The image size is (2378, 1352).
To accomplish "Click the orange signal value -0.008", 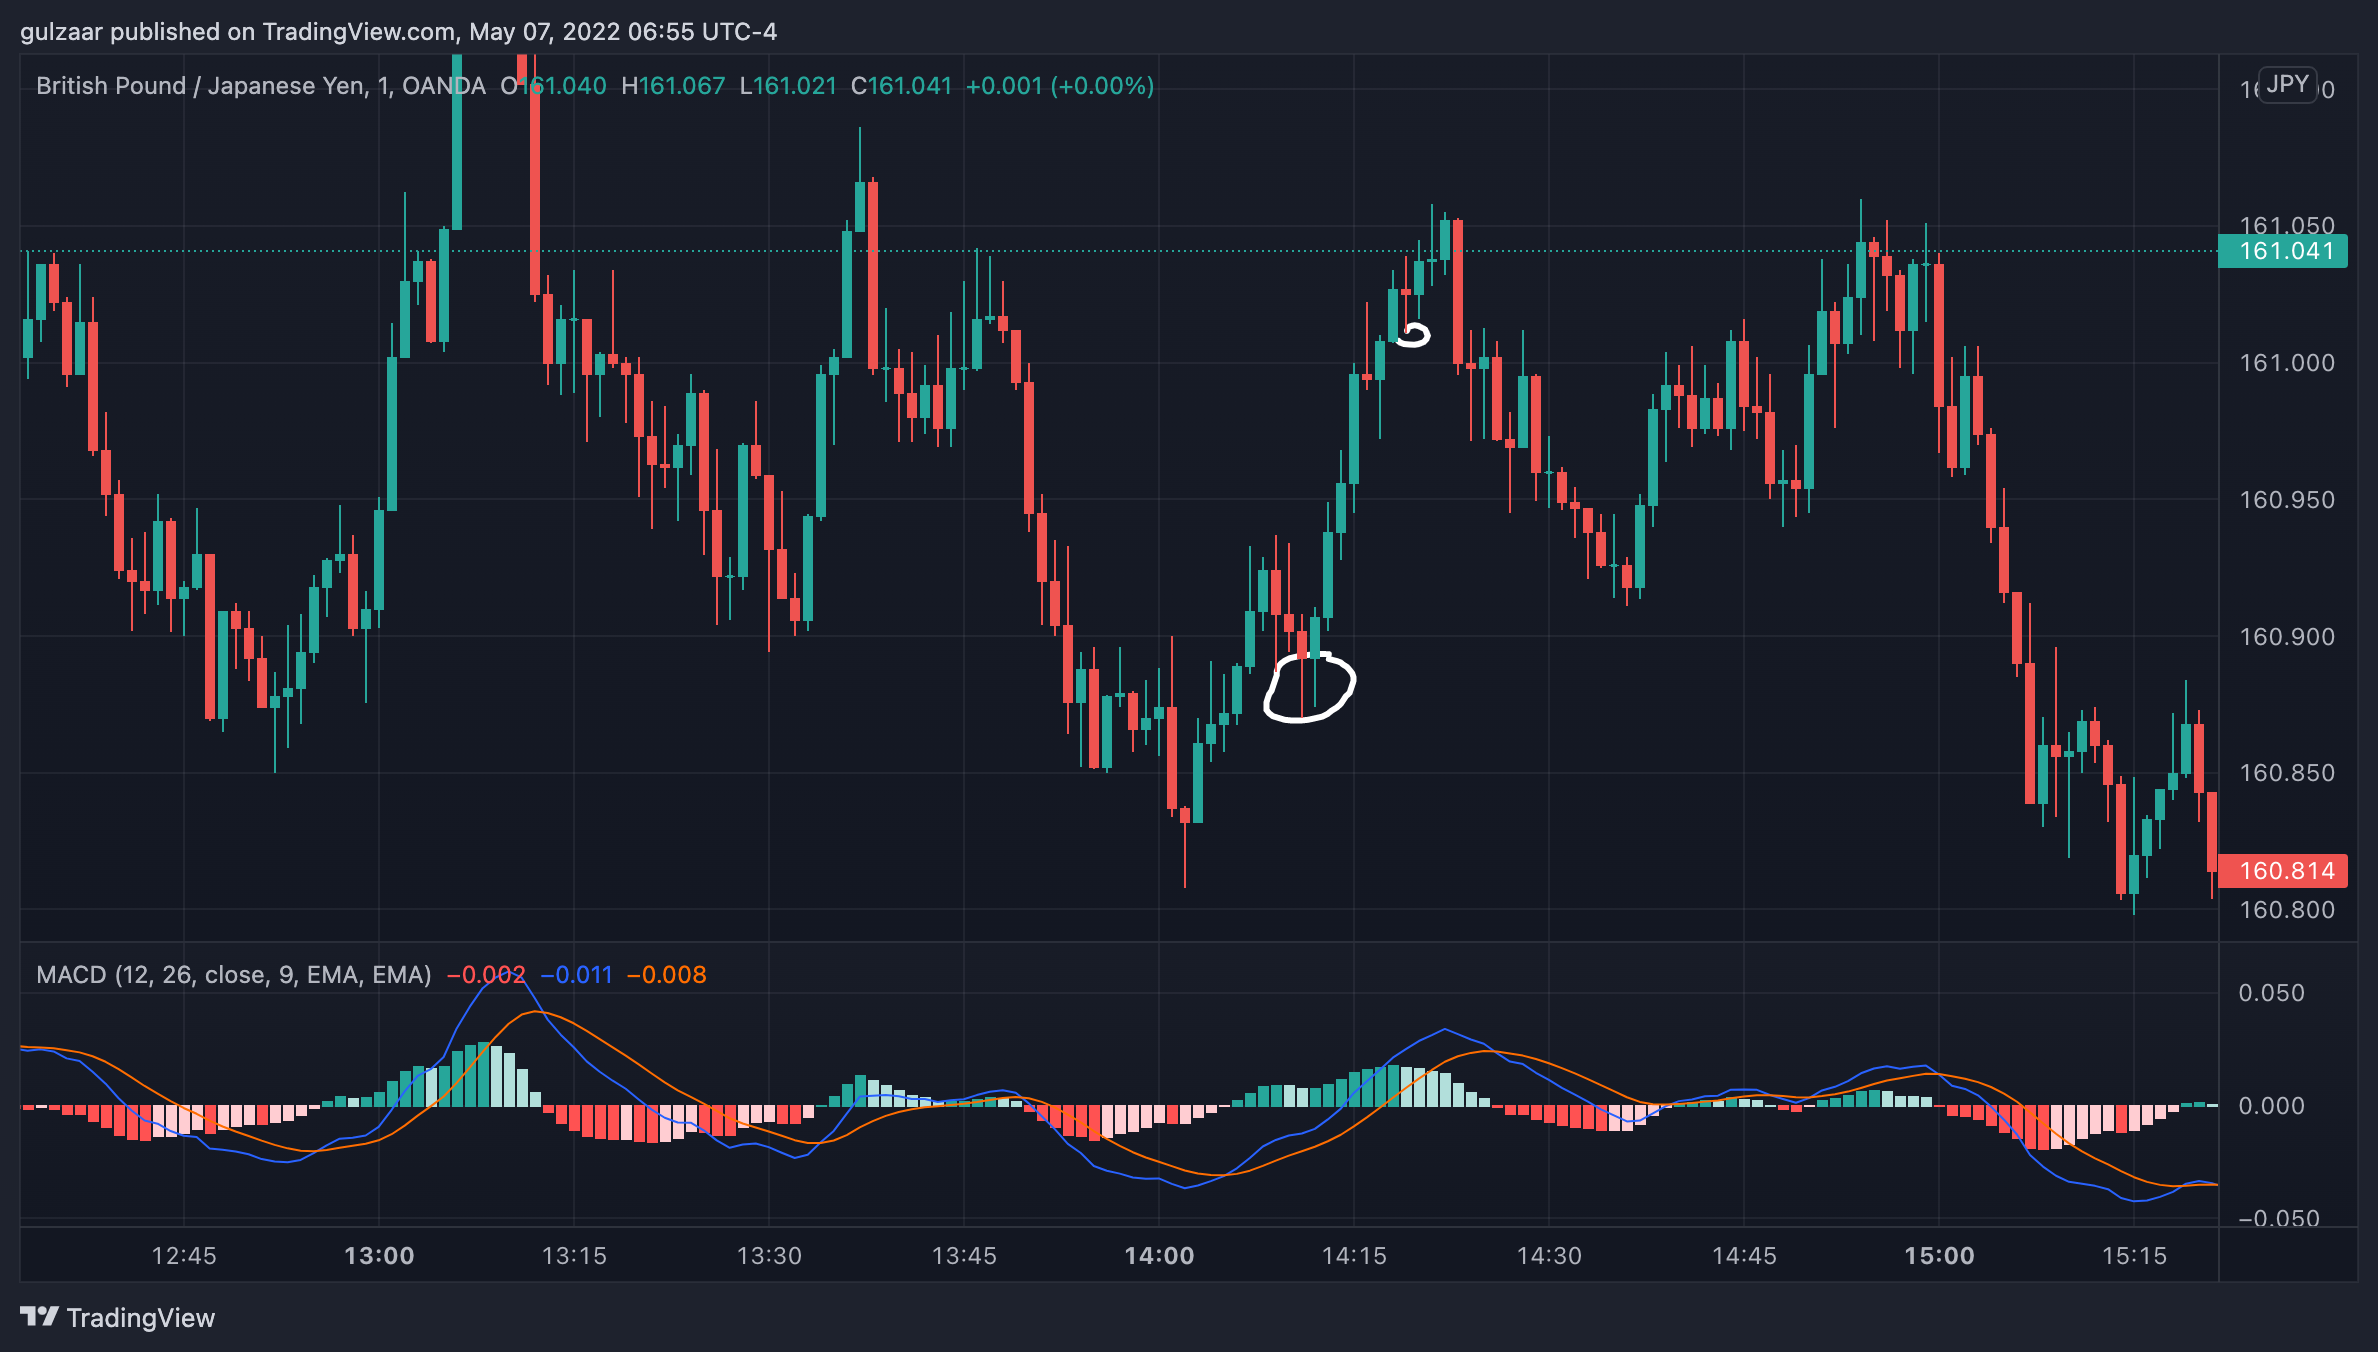I will point(667,975).
